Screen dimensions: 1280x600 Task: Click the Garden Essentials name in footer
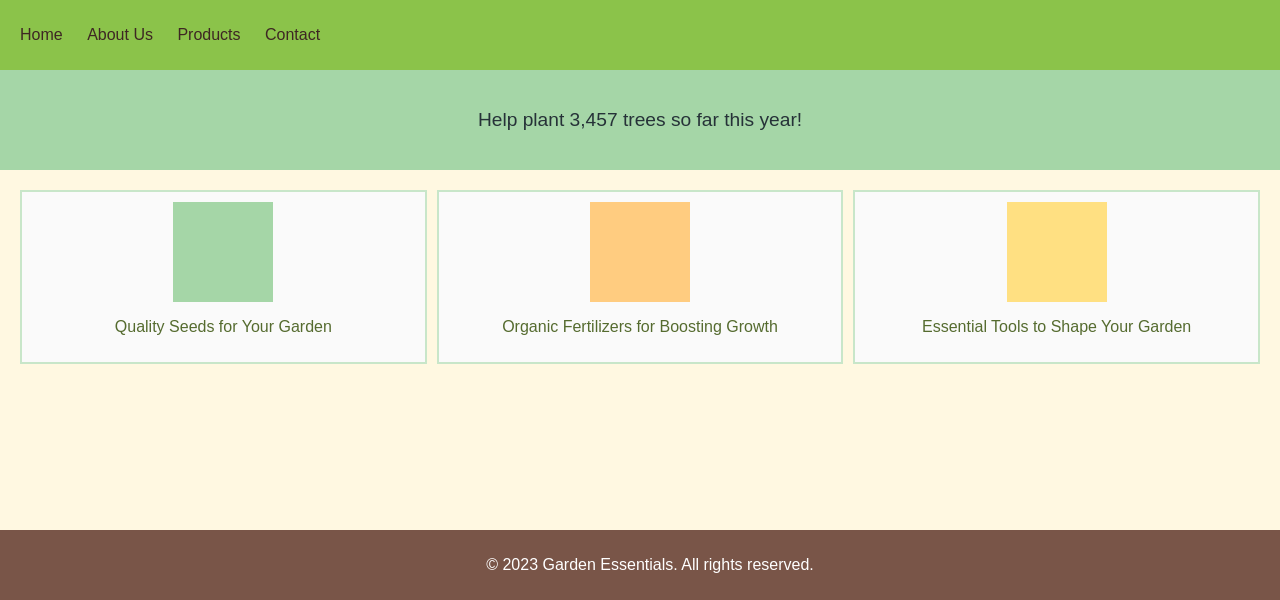(608, 565)
